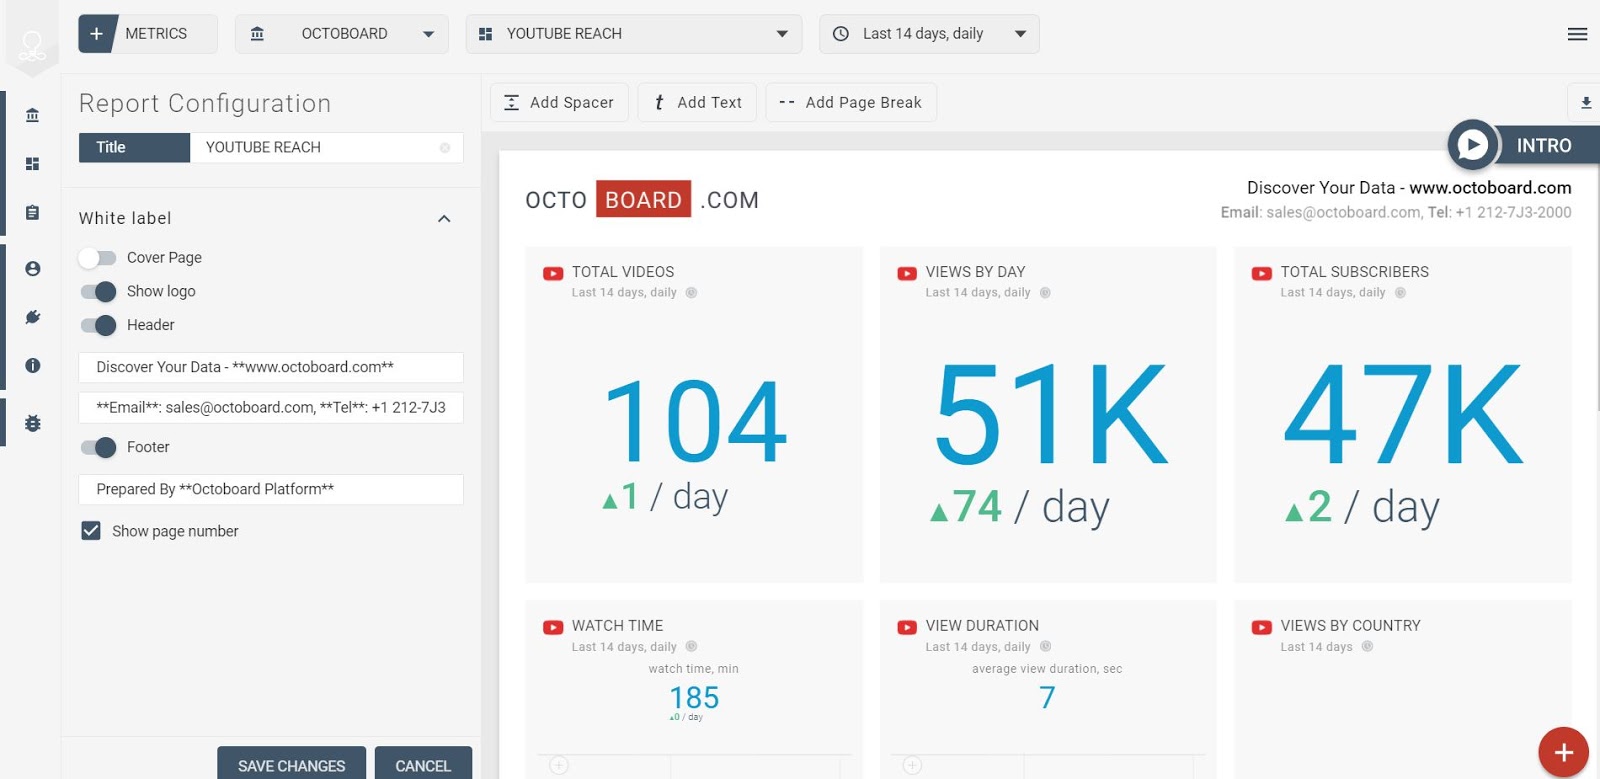The image size is (1600, 779).
Task: Click the settings icon beside TOTAL SUBSCRIBERS period
Action: pyautogui.click(x=1400, y=293)
